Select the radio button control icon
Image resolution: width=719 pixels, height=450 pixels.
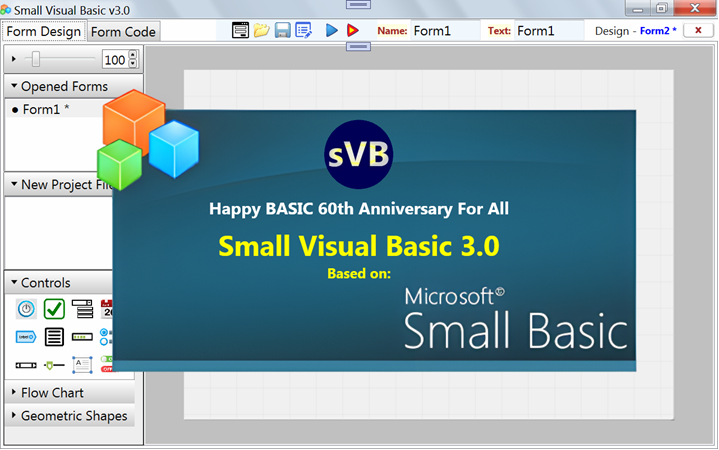106,337
